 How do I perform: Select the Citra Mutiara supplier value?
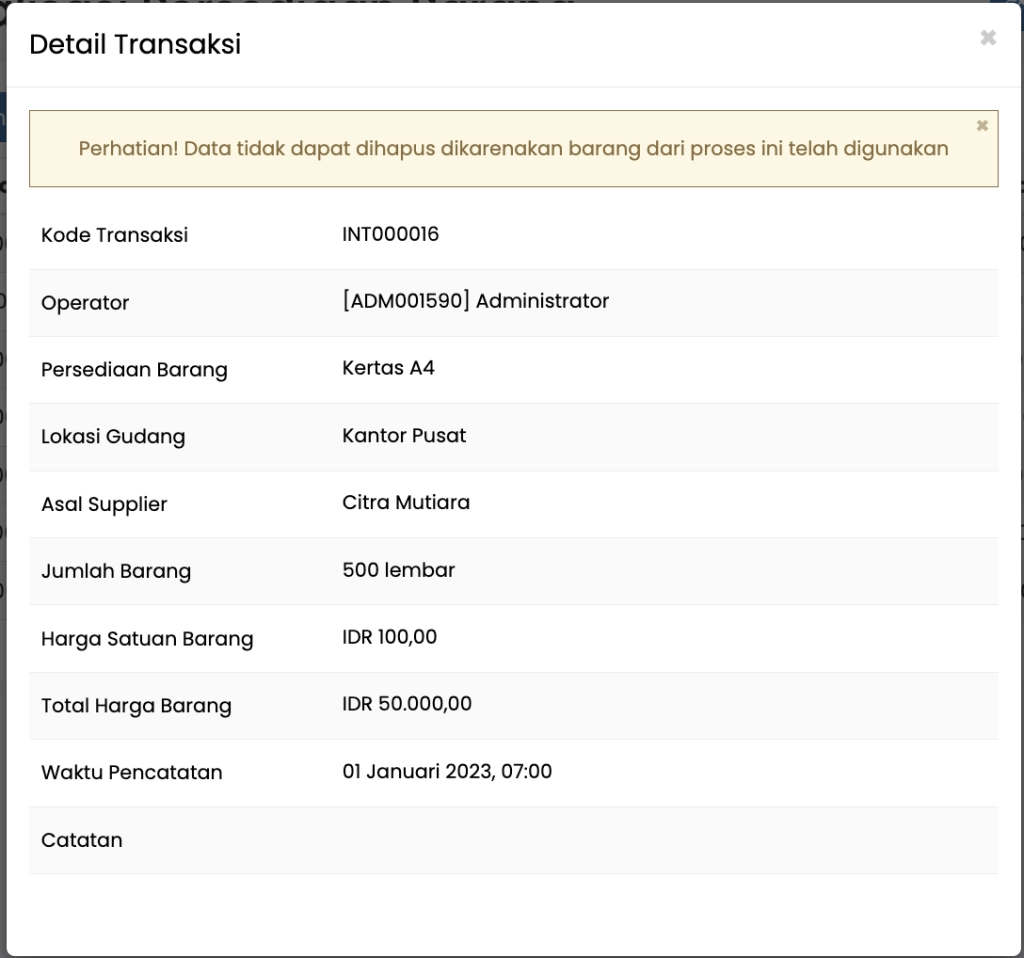point(406,502)
